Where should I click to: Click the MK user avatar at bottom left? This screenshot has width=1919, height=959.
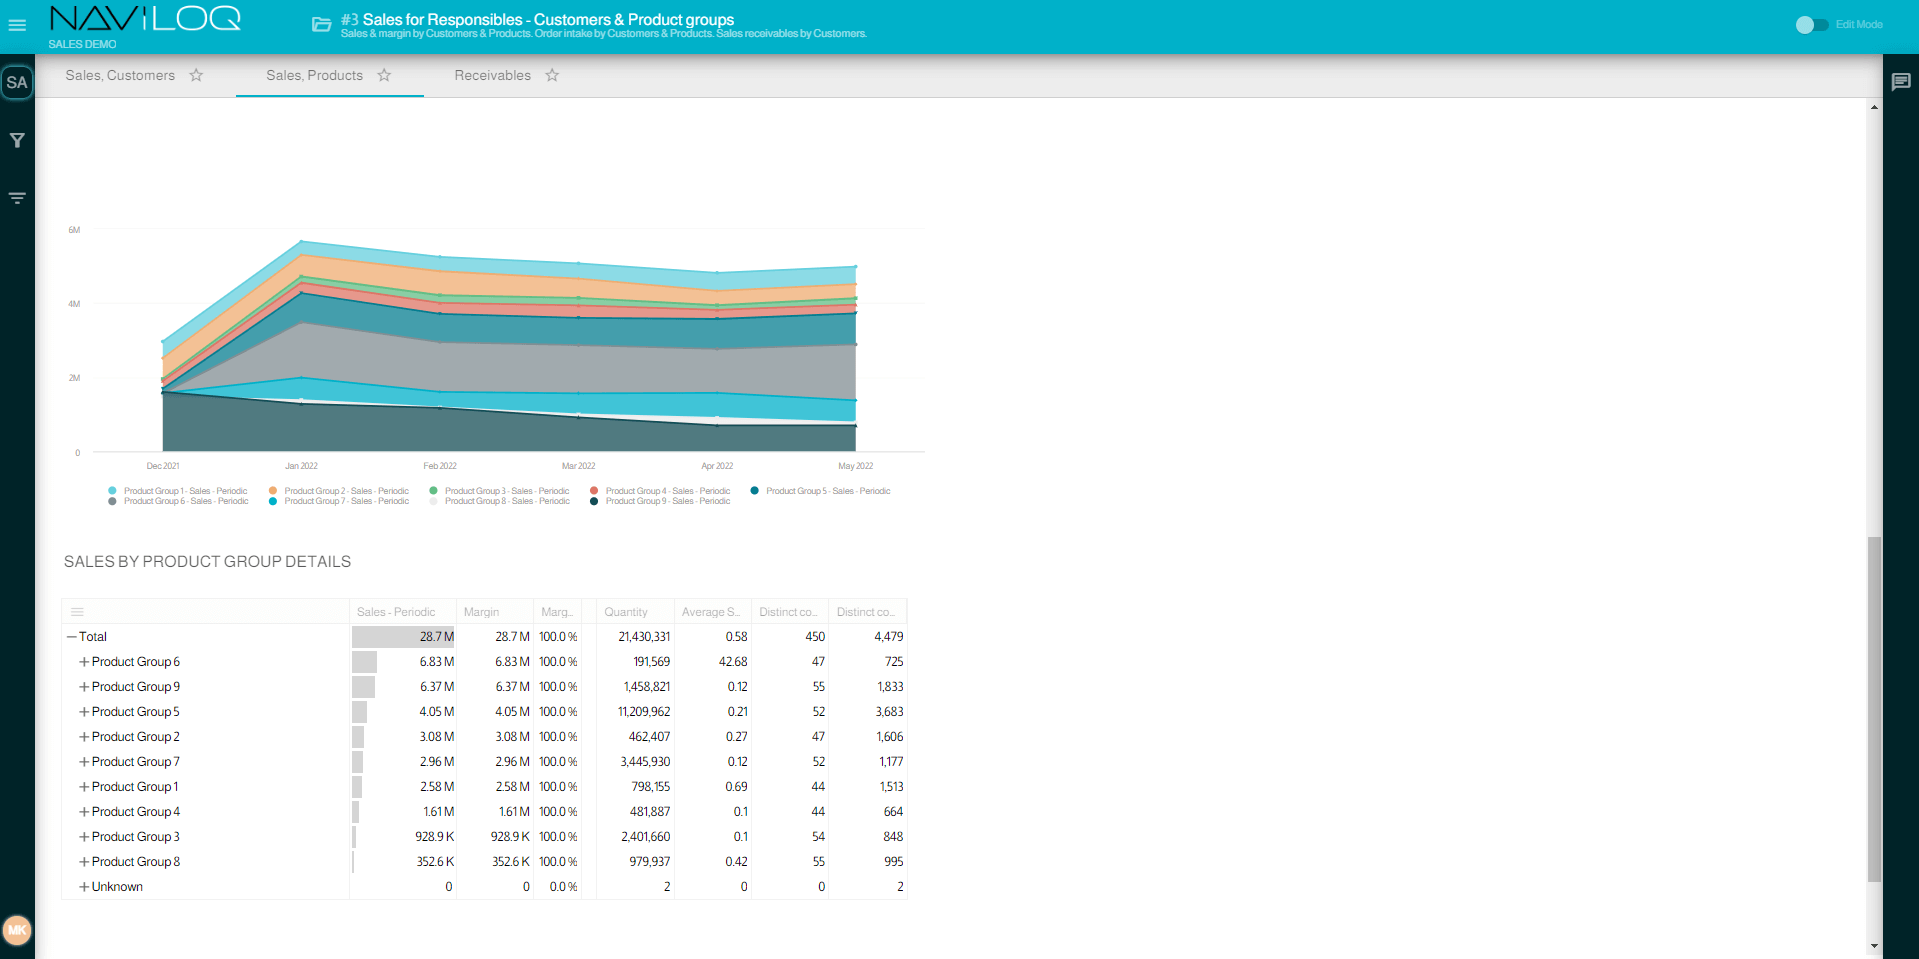tap(18, 930)
